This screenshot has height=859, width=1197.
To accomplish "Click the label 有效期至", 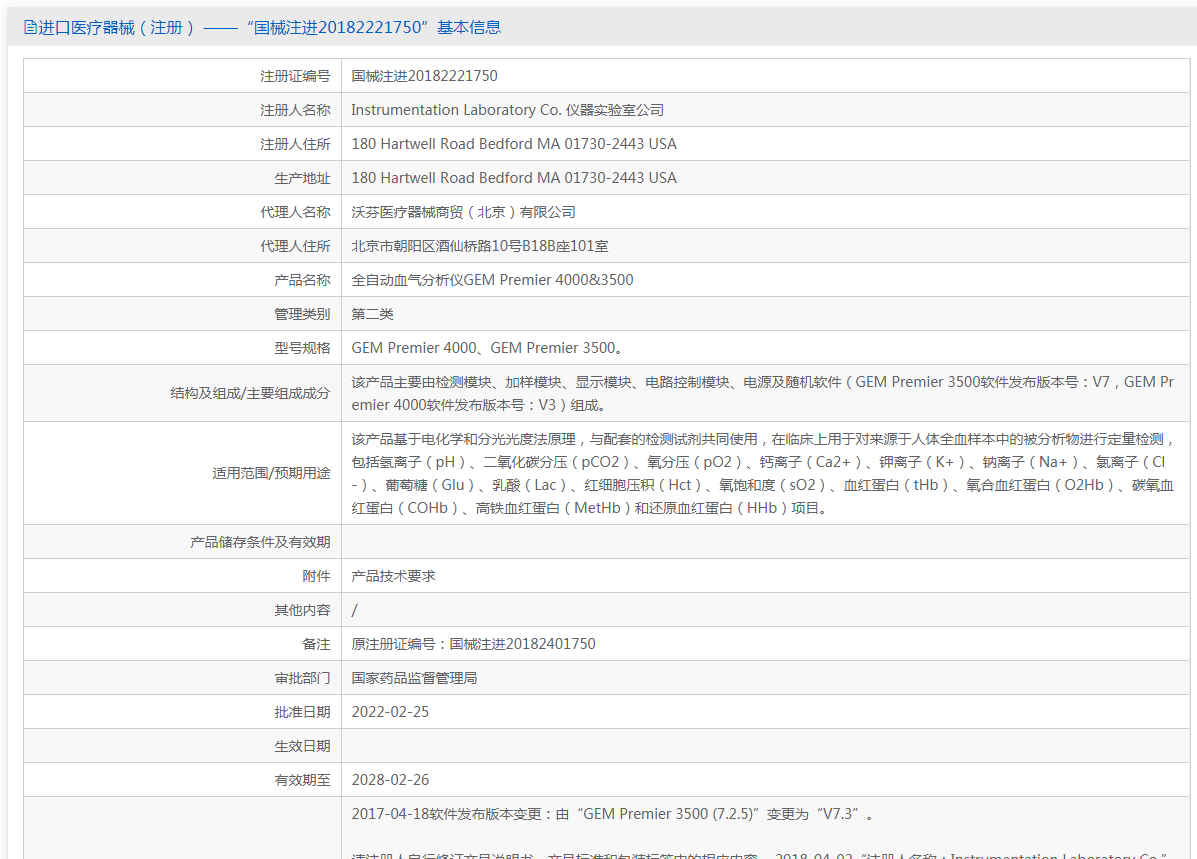I will tap(302, 780).
